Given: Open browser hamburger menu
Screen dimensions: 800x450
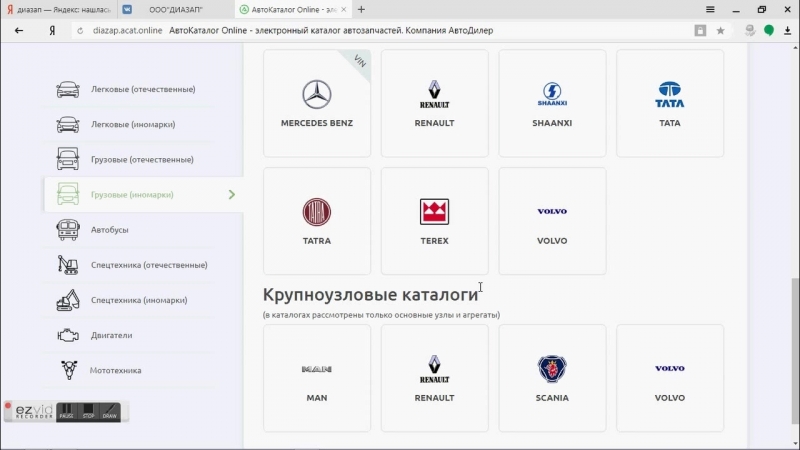Looking at the screenshot, I should 710,9.
